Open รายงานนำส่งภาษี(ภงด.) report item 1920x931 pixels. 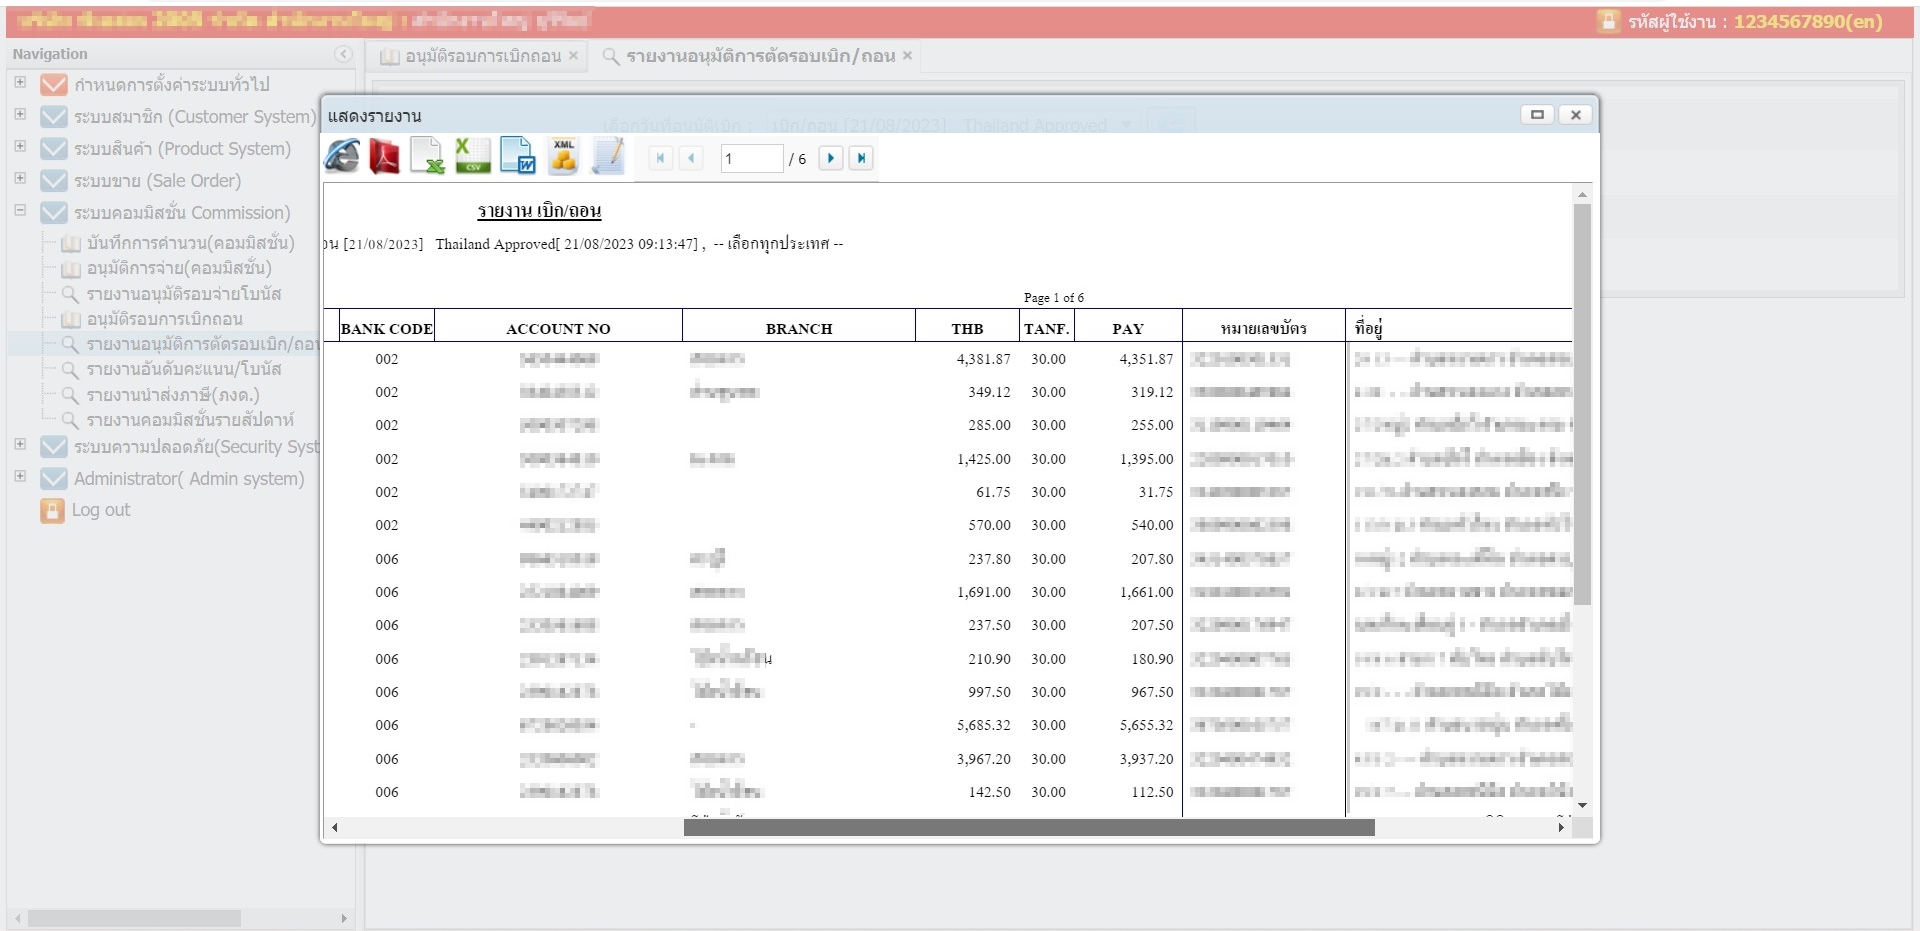[172, 395]
